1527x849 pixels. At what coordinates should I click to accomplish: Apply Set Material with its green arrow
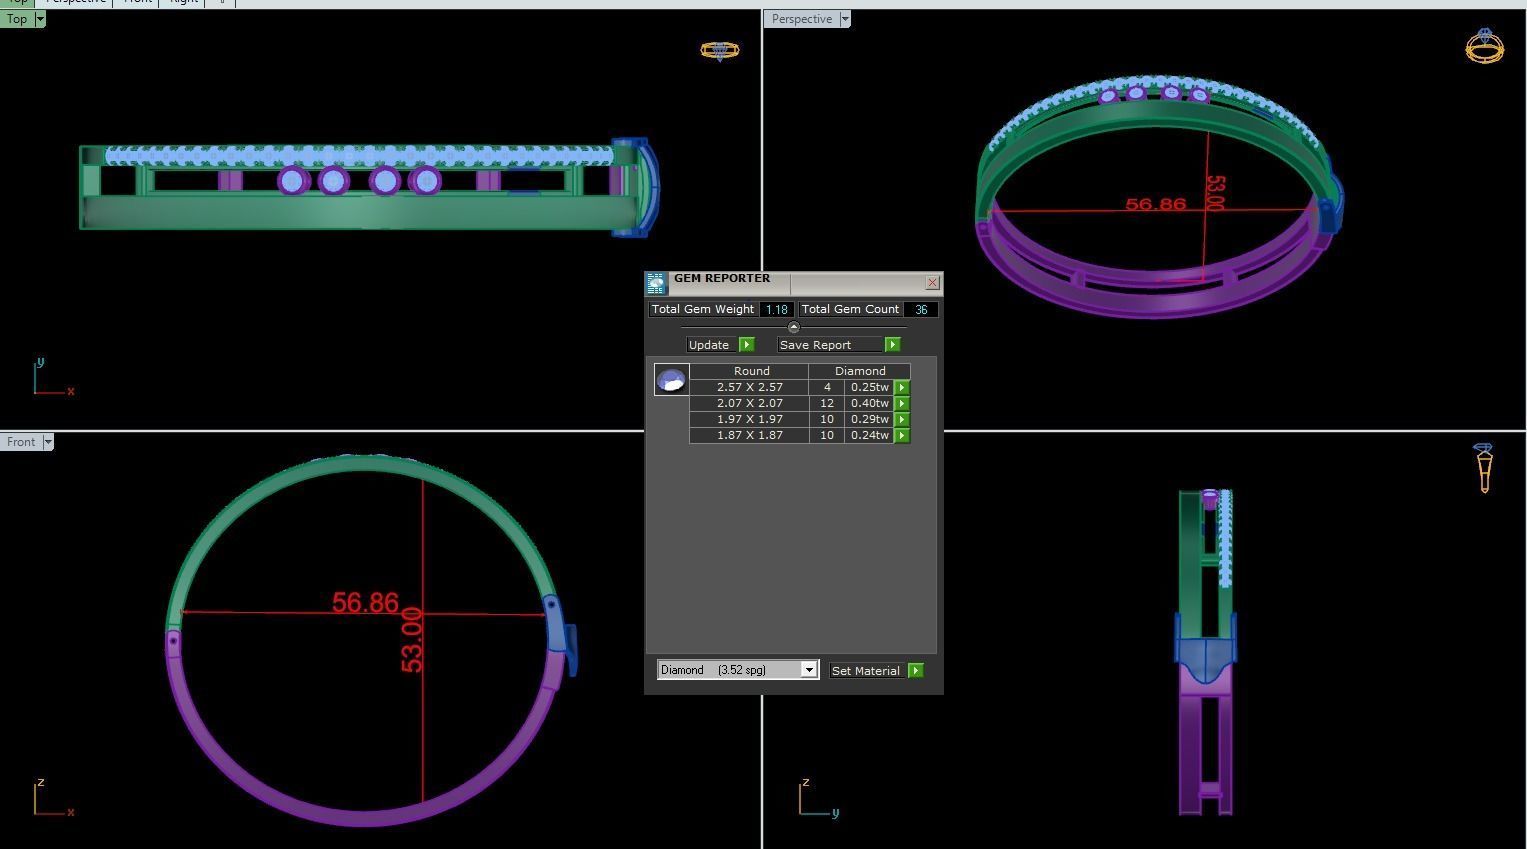click(915, 671)
